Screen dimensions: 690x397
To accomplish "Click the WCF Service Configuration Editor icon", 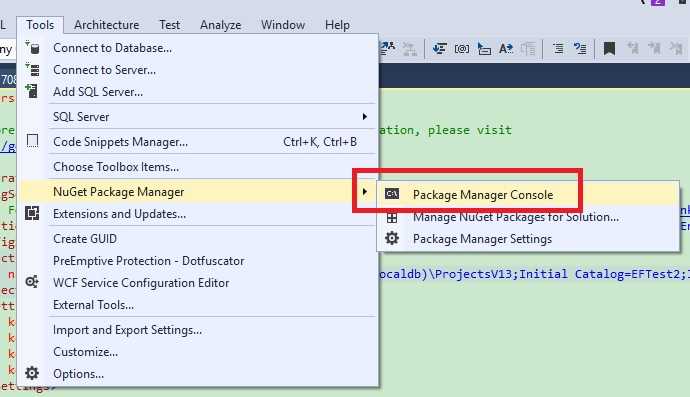I will coord(32,282).
